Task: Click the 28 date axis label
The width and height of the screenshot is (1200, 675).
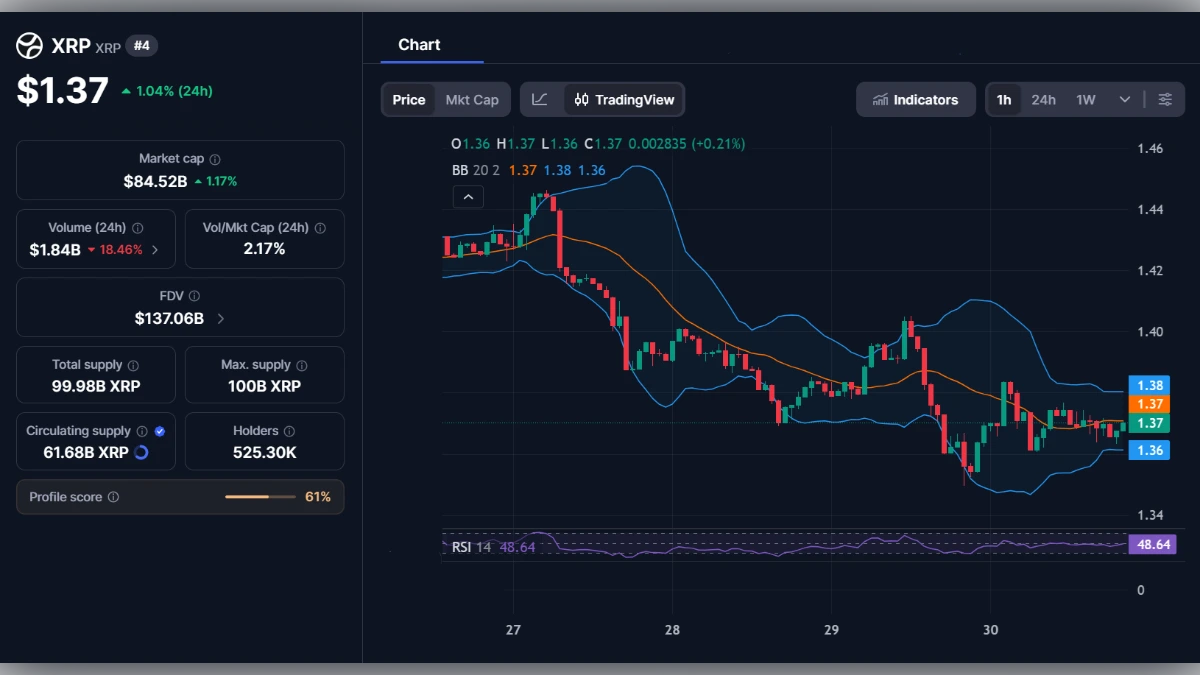Action: tap(672, 630)
